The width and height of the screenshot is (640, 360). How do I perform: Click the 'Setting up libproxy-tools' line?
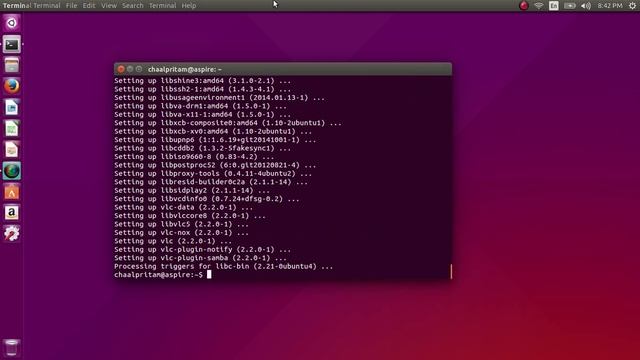pos(213,174)
